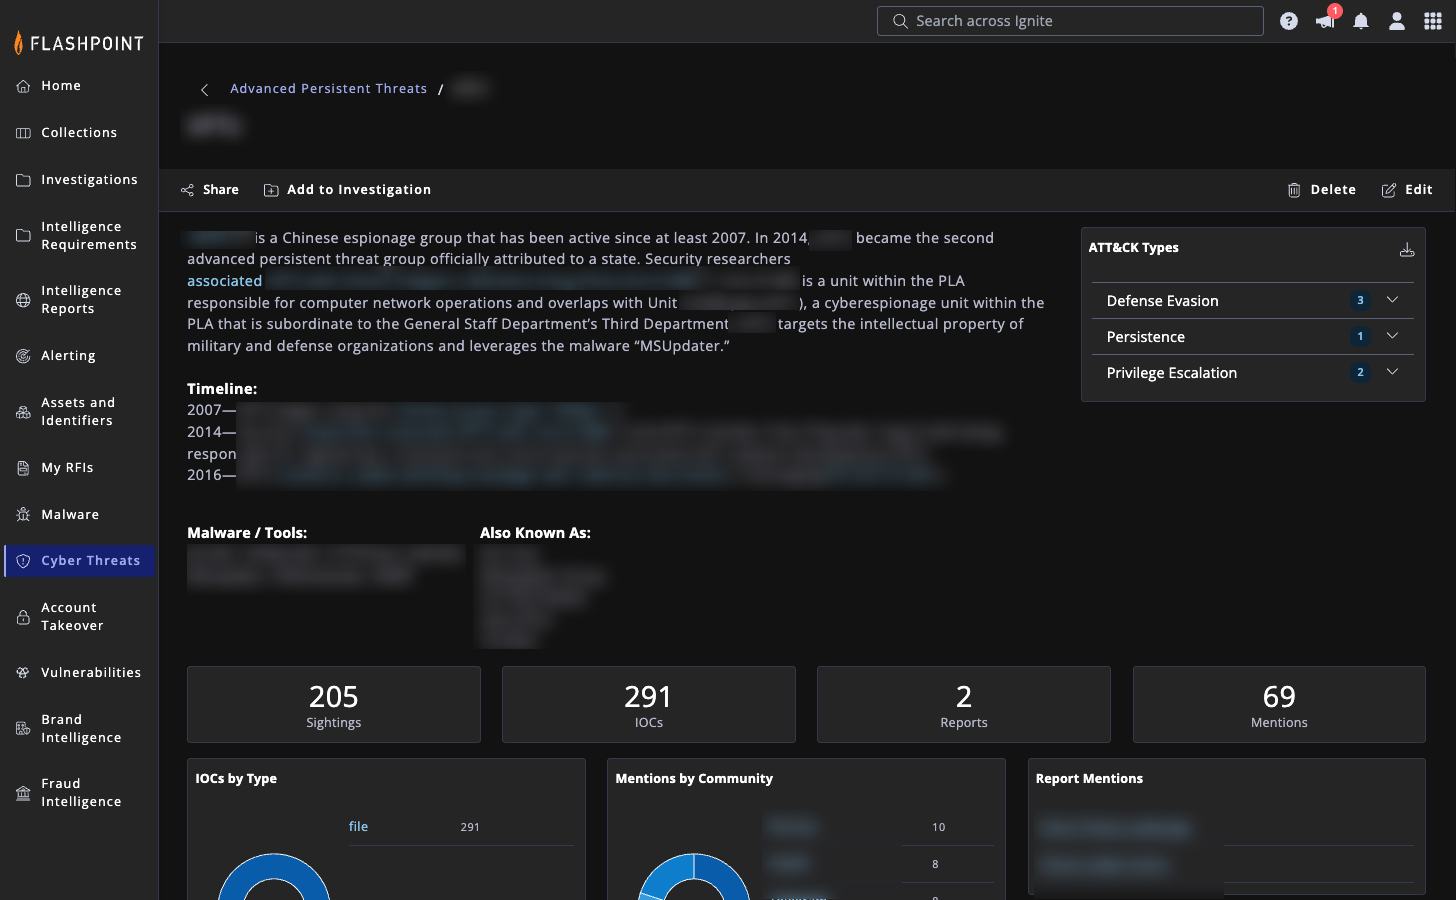This screenshot has height=900, width=1456.
Task: Delete this threat actor profile
Action: tap(1322, 190)
